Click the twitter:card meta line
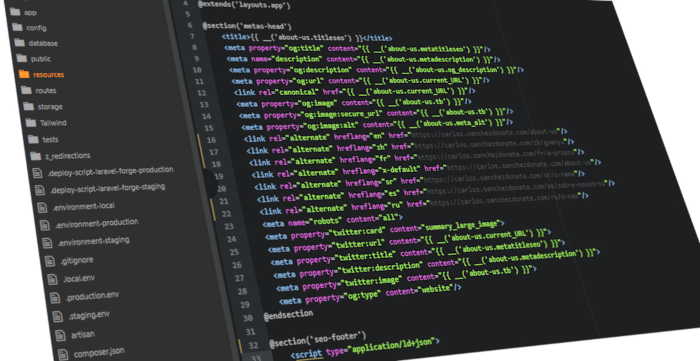The height and width of the screenshot is (361, 700). 385,230
